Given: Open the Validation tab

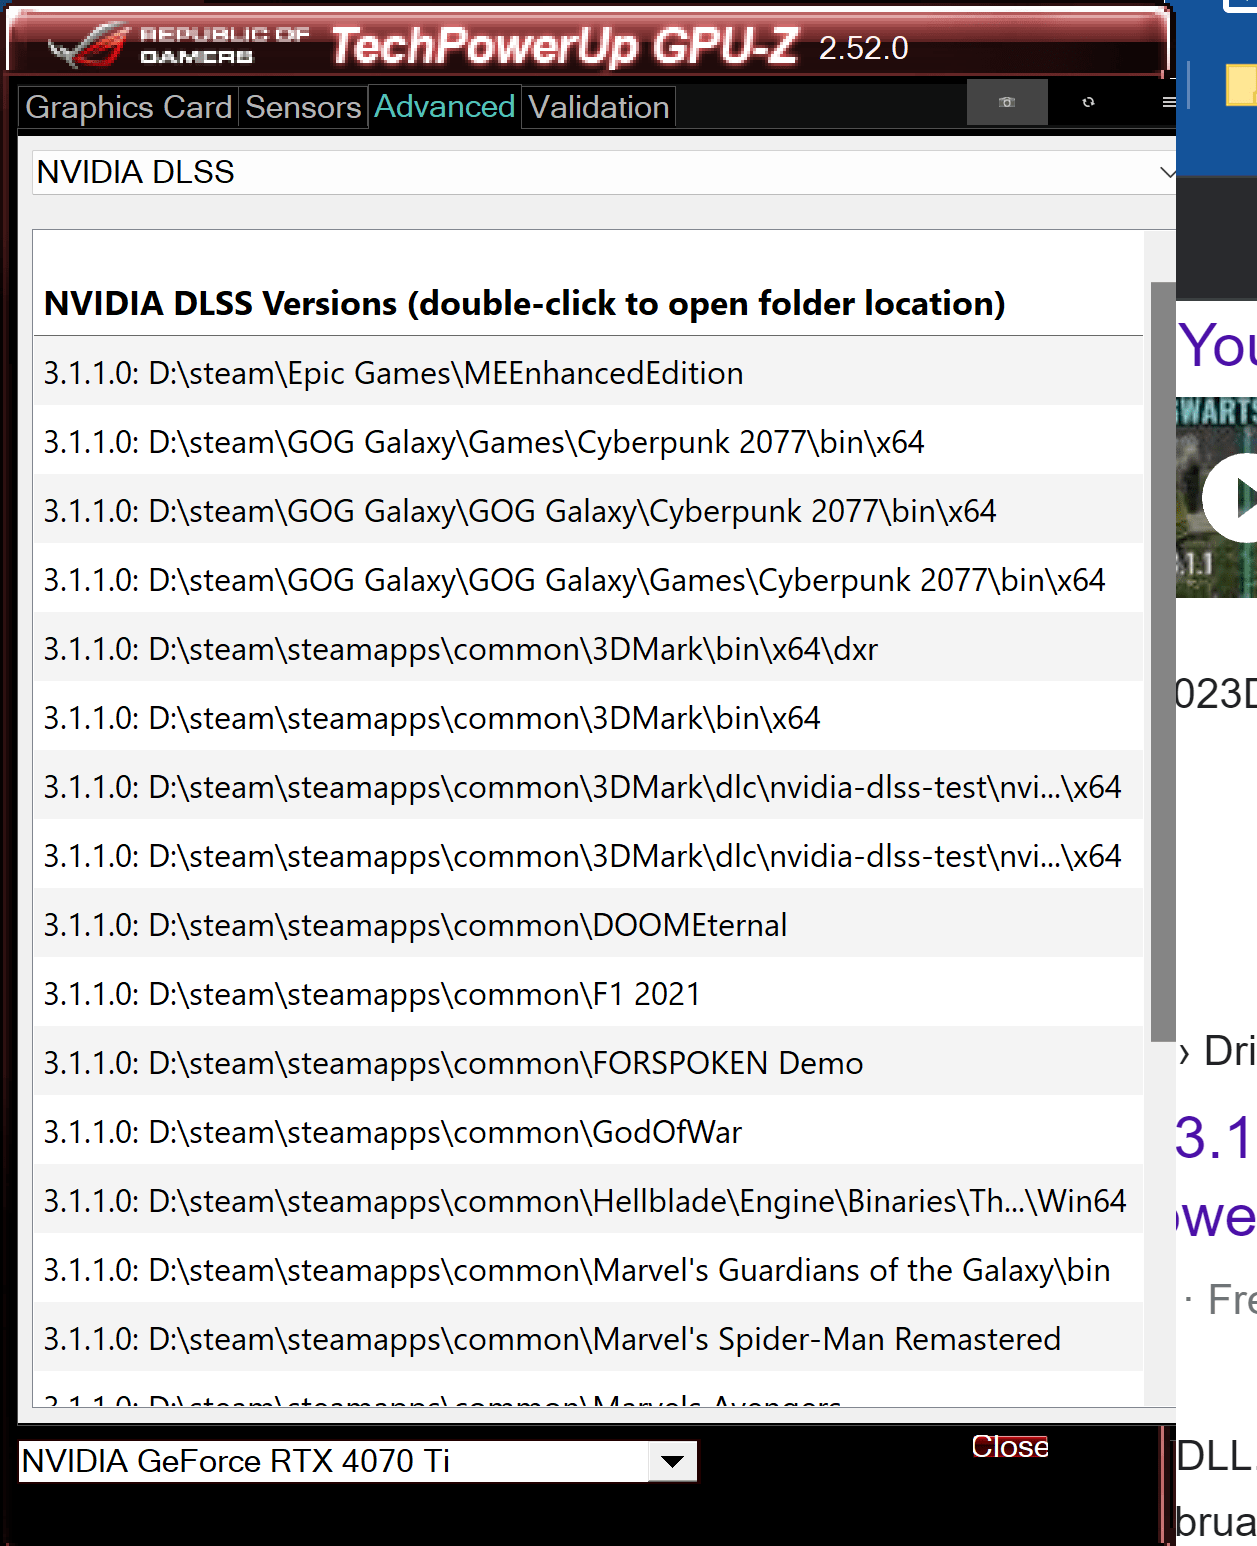Looking at the screenshot, I should pos(597,107).
